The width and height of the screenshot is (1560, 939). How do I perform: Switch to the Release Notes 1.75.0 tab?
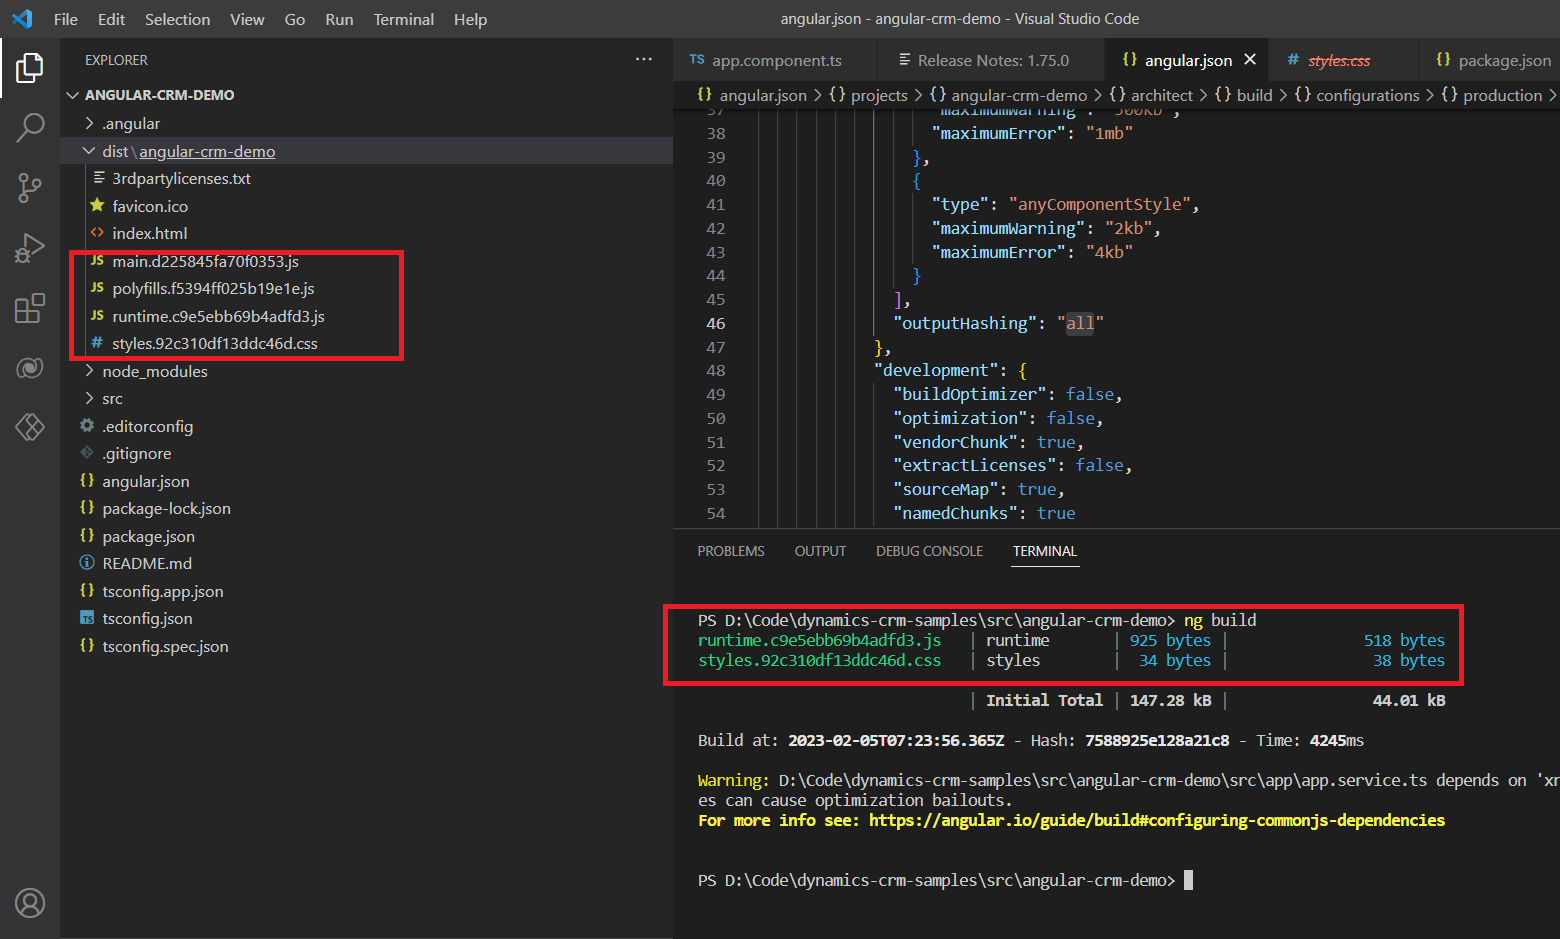tap(992, 60)
